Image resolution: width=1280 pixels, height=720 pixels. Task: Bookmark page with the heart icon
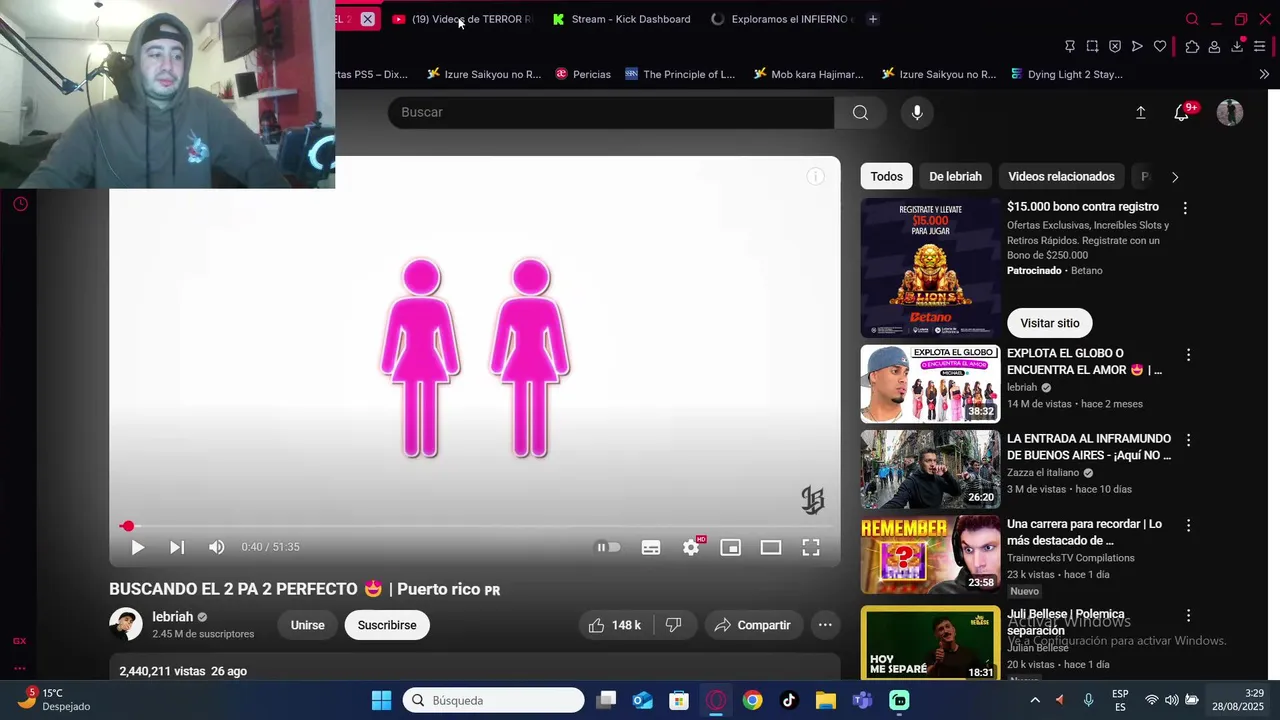(x=1160, y=46)
